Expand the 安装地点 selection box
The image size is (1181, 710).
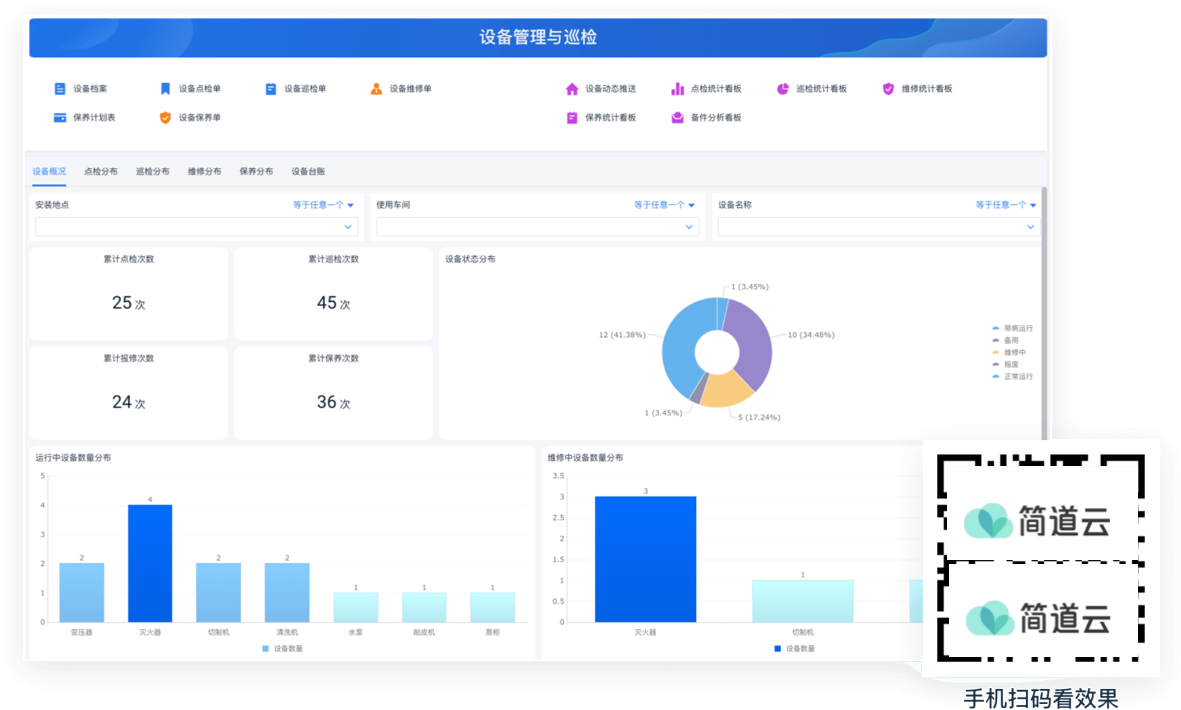point(197,227)
